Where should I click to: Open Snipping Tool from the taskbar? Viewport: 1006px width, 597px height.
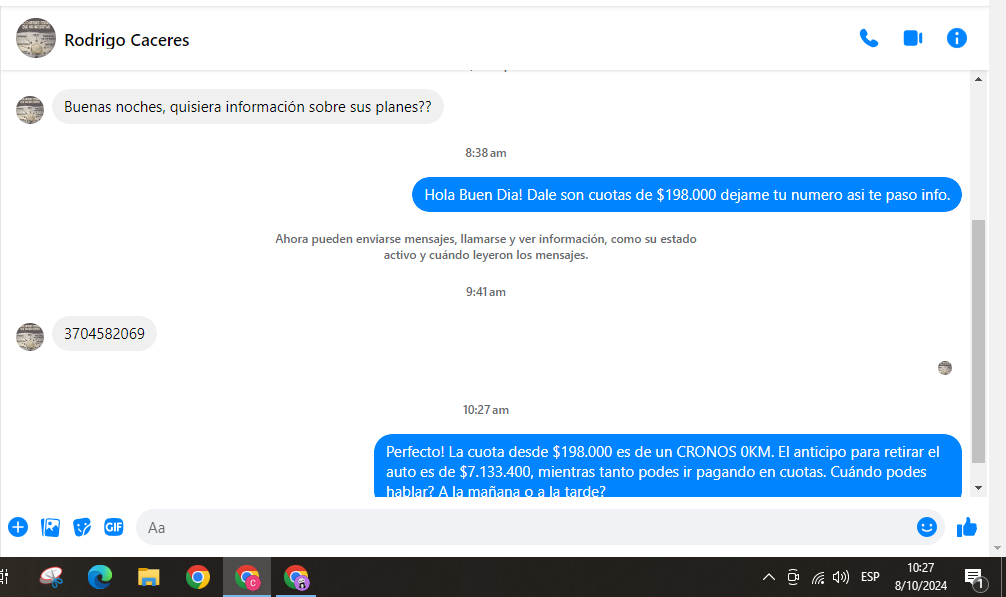coord(51,577)
